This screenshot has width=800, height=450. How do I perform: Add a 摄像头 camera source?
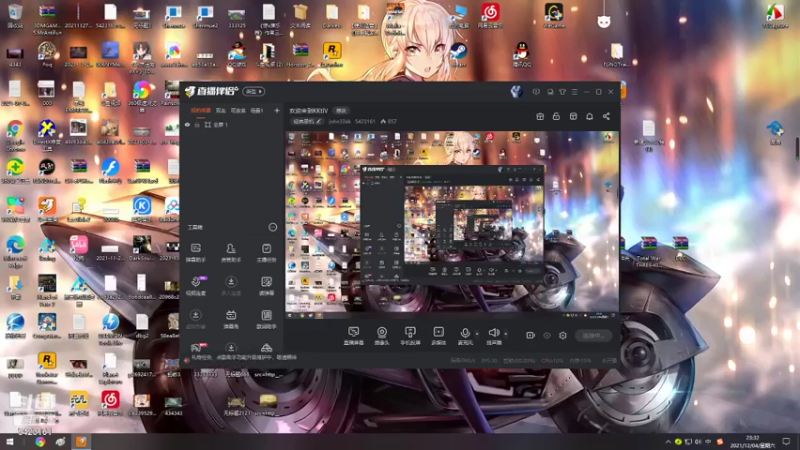tap(382, 336)
